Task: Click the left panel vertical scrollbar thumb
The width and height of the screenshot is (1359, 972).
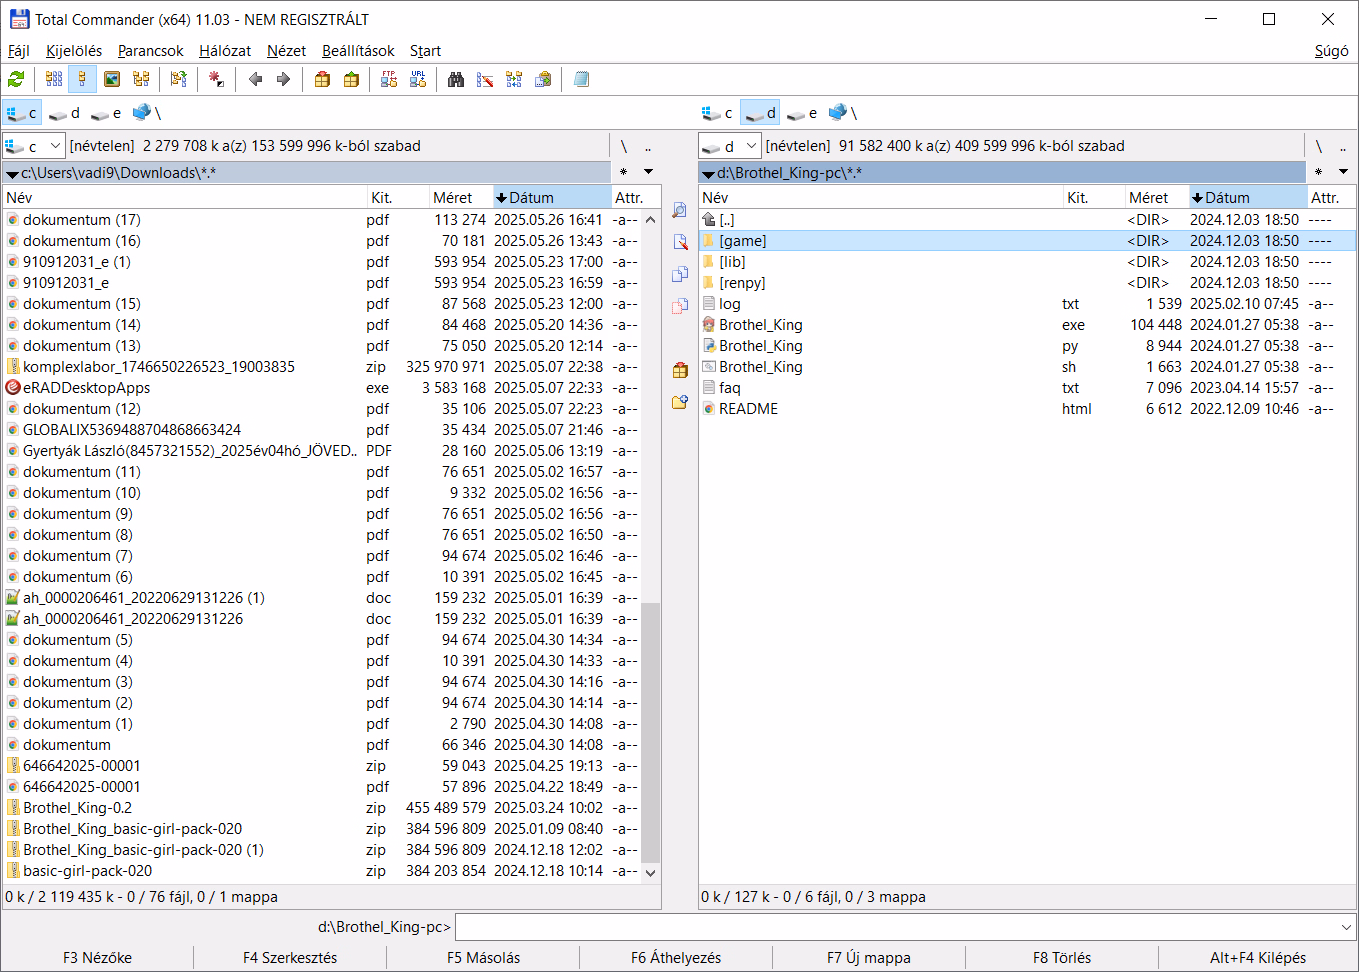Action: click(x=650, y=730)
